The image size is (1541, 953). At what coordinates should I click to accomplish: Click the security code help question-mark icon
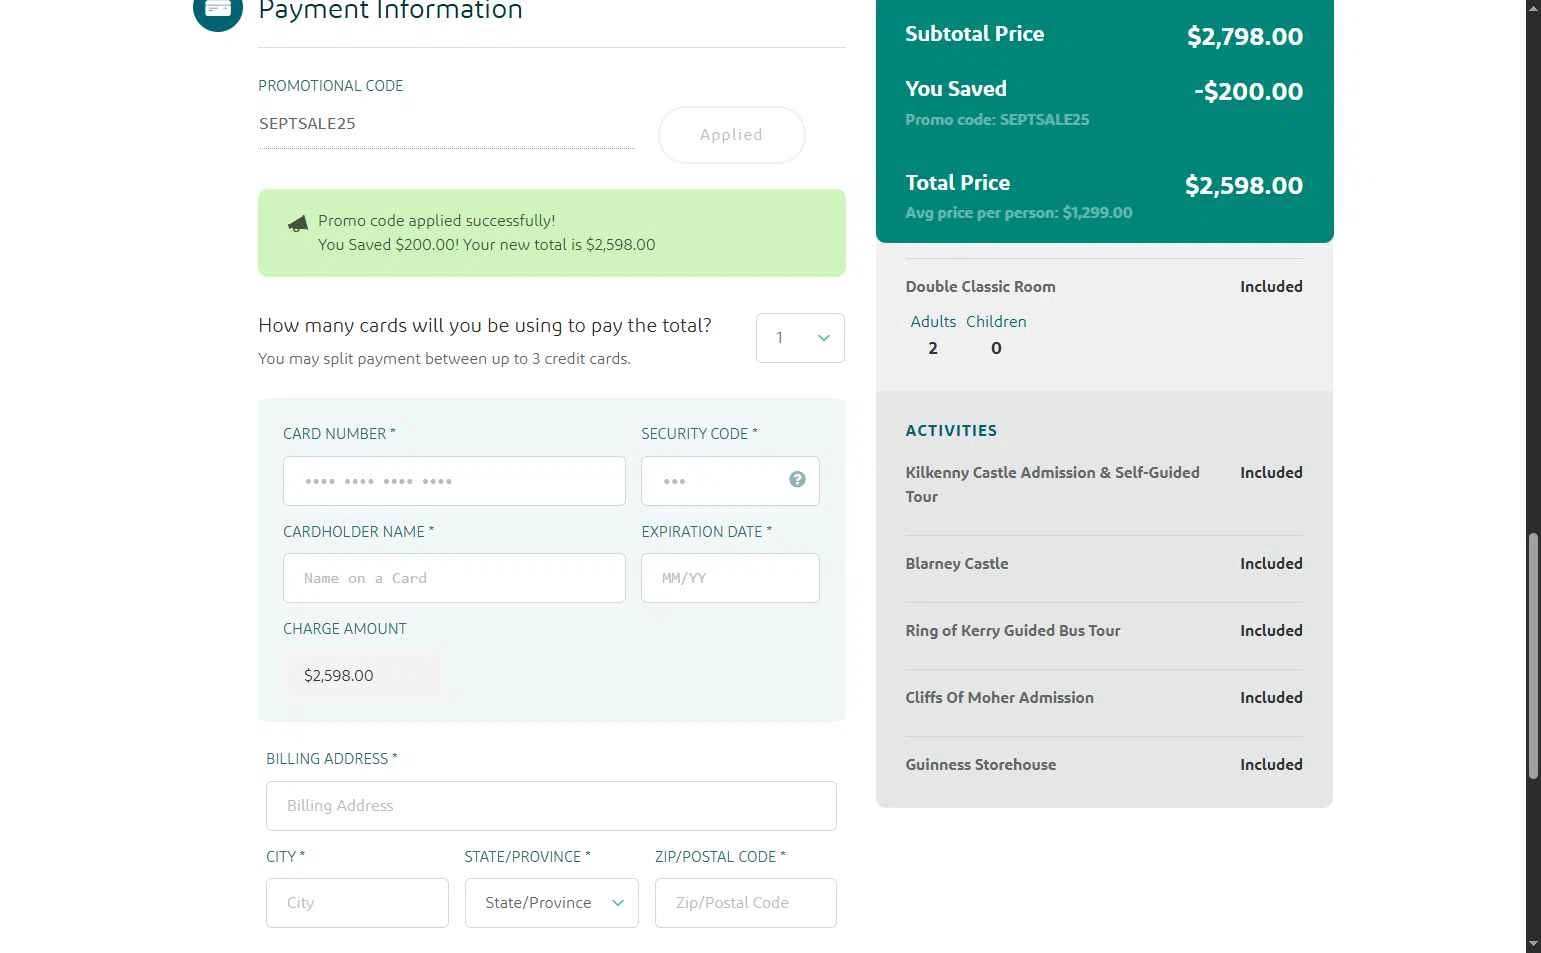pyautogui.click(x=797, y=479)
